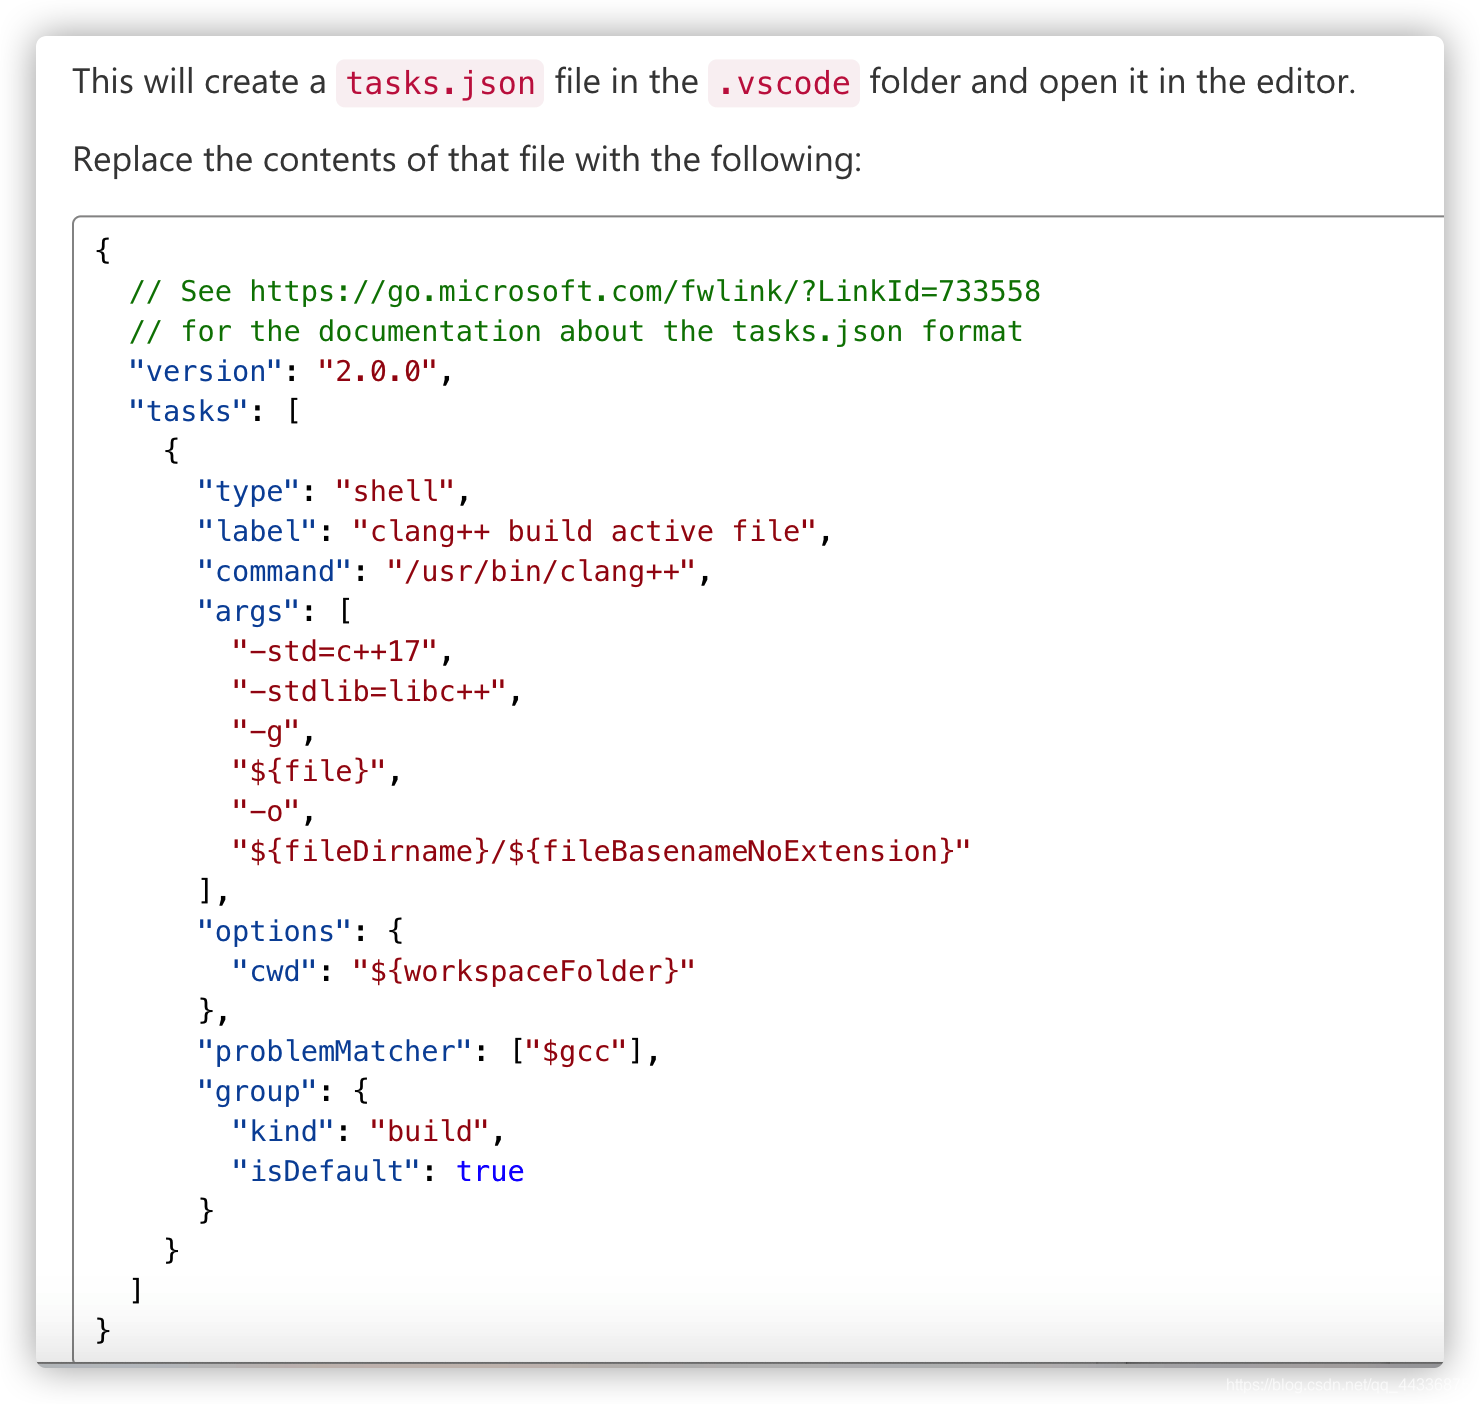This screenshot has width=1480, height=1404.
Task: Click the "-g" argument
Action: click(266, 731)
